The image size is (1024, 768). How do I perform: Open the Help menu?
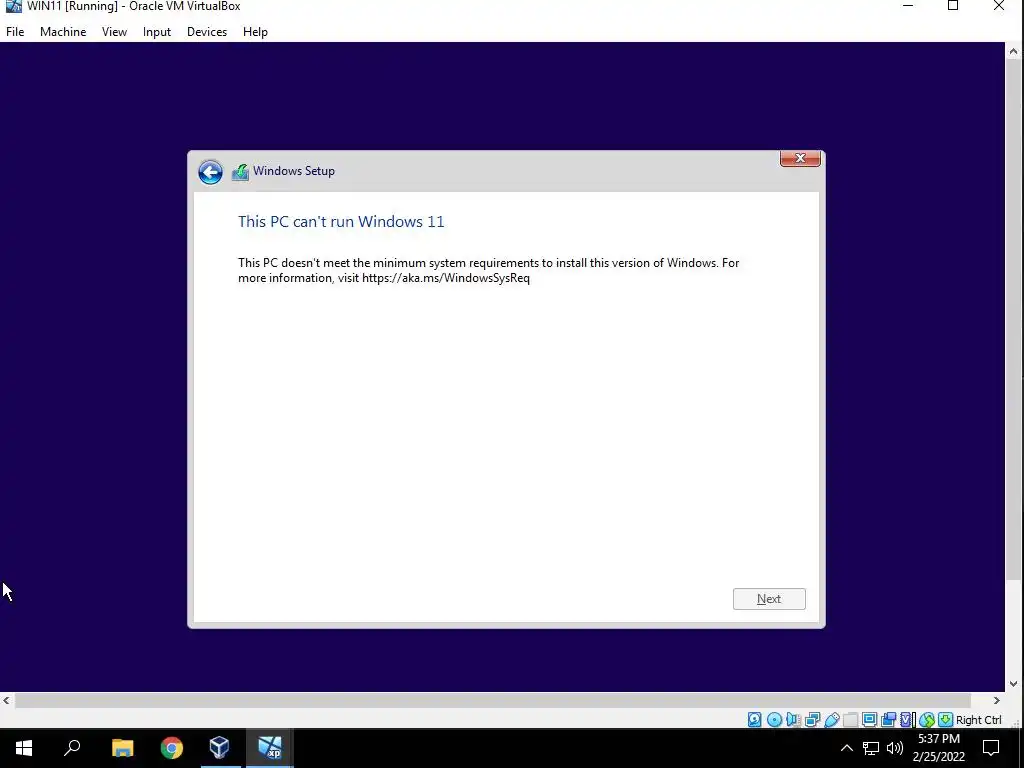click(255, 32)
